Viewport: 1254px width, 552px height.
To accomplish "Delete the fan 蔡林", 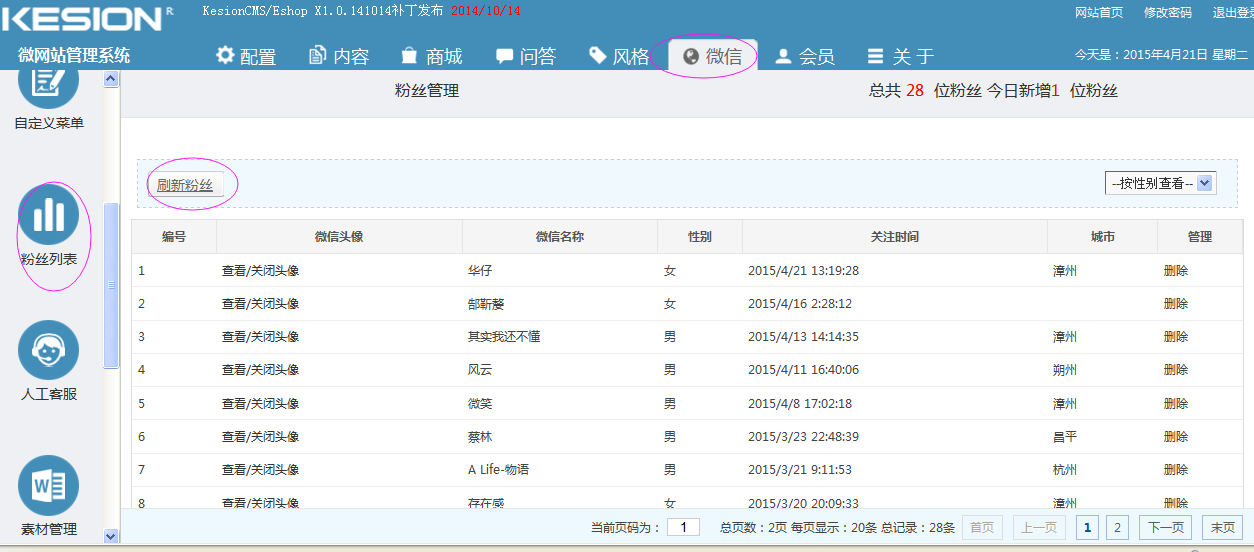I will tap(1176, 437).
